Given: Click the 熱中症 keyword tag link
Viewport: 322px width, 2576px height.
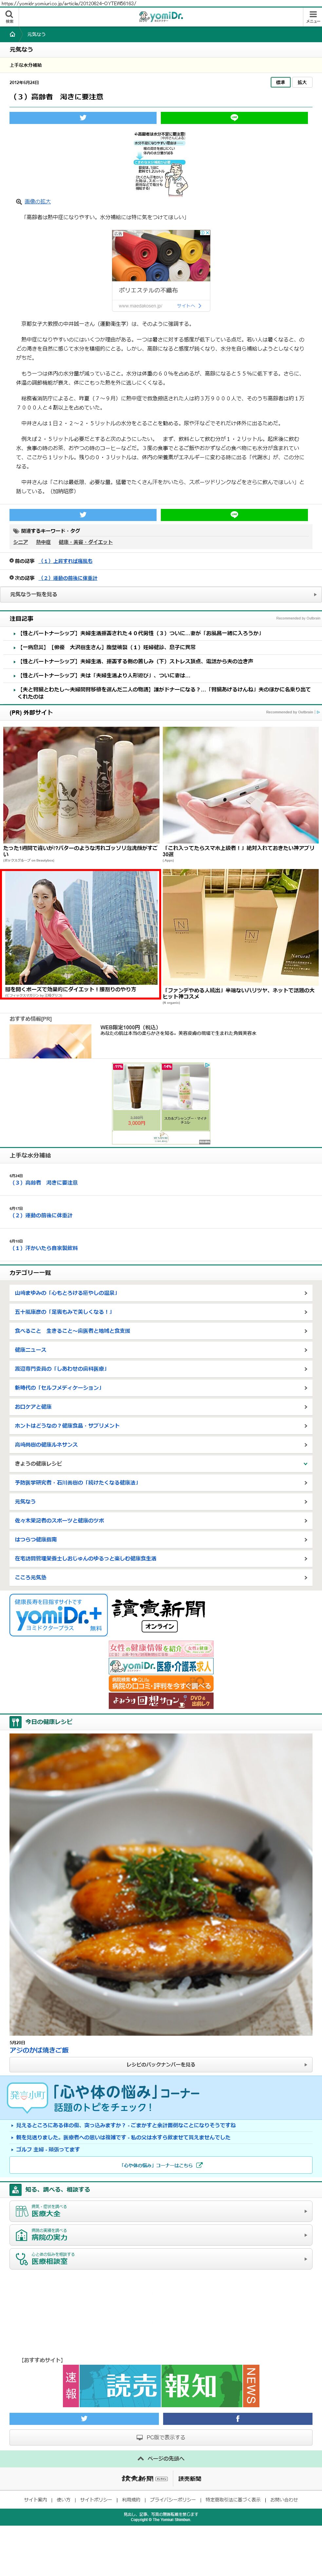Looking at the screenshot, I should click(x=43, y=542).
